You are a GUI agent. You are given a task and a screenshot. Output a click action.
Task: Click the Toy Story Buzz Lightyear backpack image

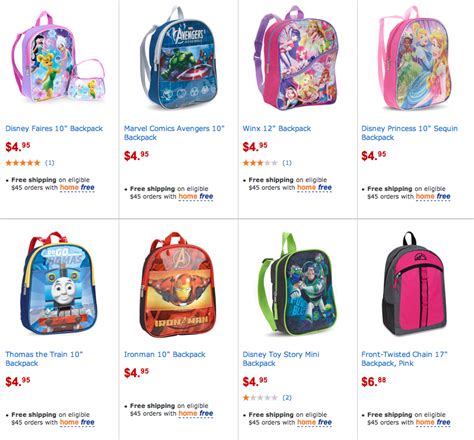click(297, 283)
